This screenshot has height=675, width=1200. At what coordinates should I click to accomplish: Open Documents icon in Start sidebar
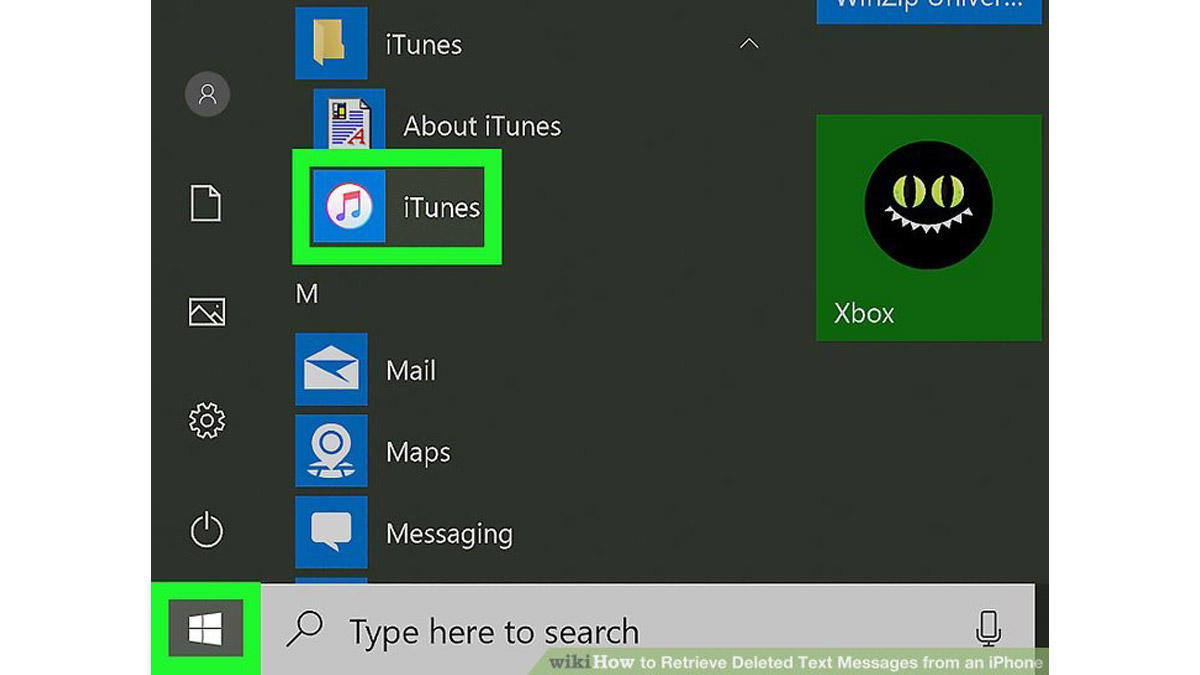point(206,203)
